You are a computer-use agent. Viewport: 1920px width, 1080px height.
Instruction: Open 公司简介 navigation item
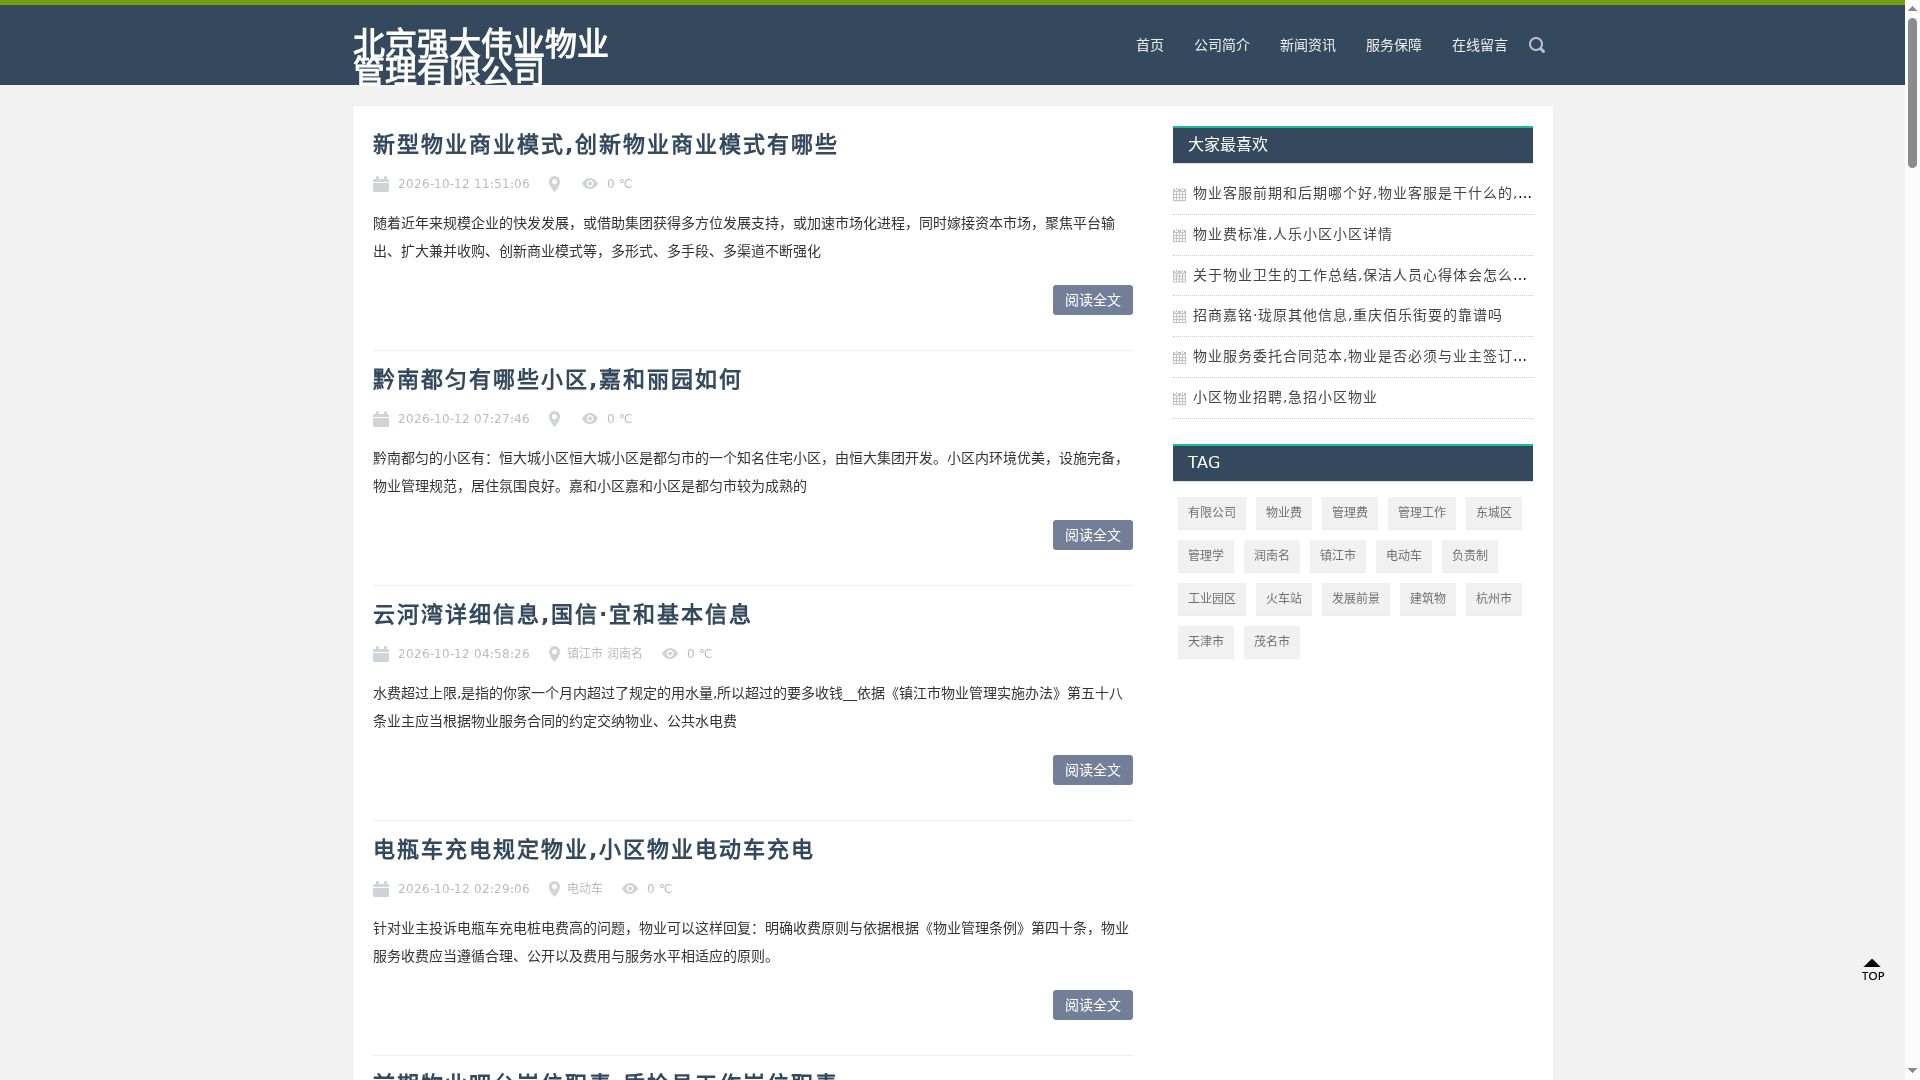(x=1222, y=45)
